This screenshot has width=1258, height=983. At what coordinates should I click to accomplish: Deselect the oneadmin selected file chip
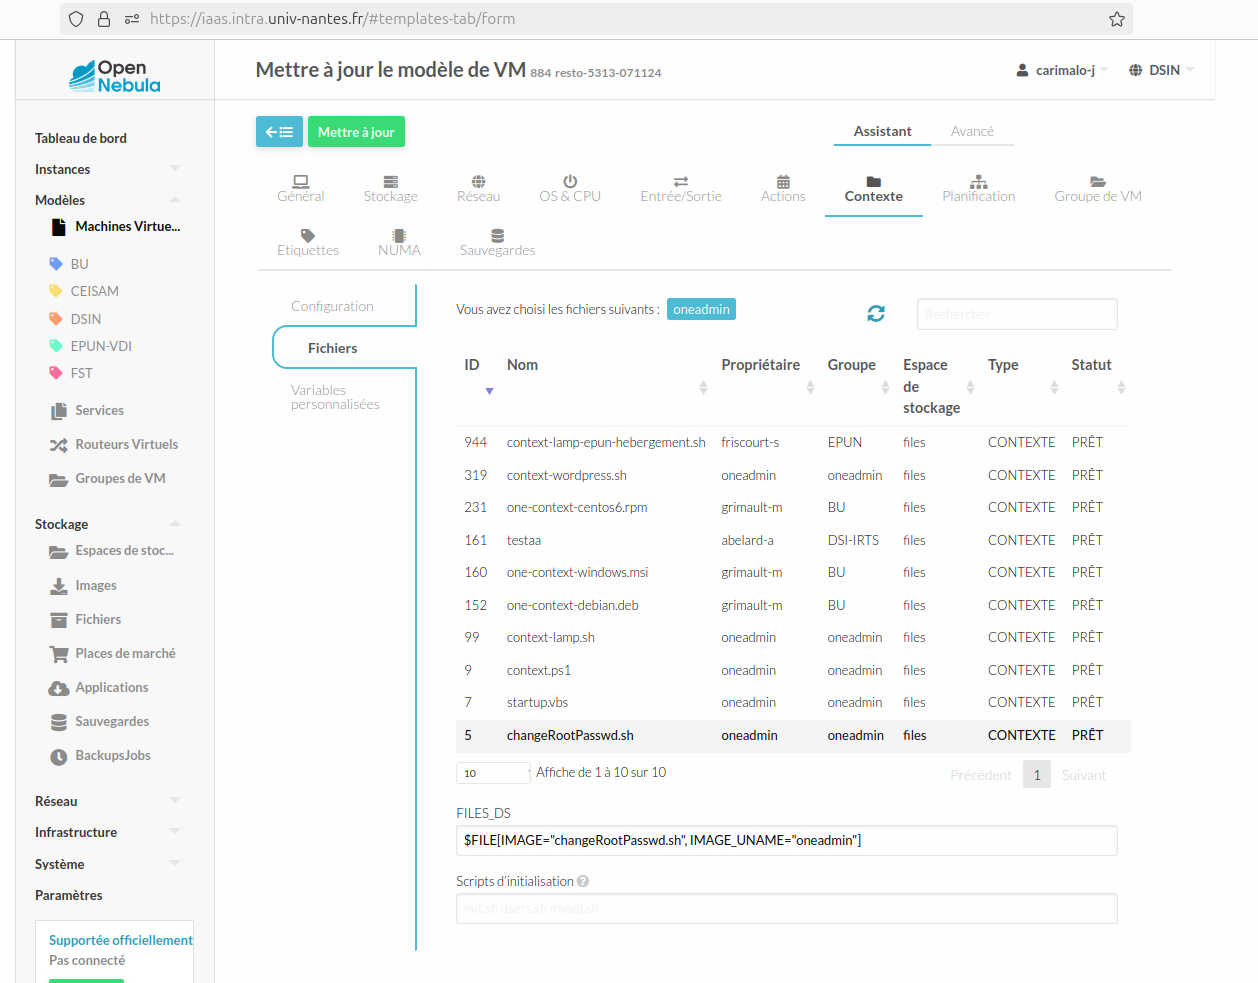701,309
